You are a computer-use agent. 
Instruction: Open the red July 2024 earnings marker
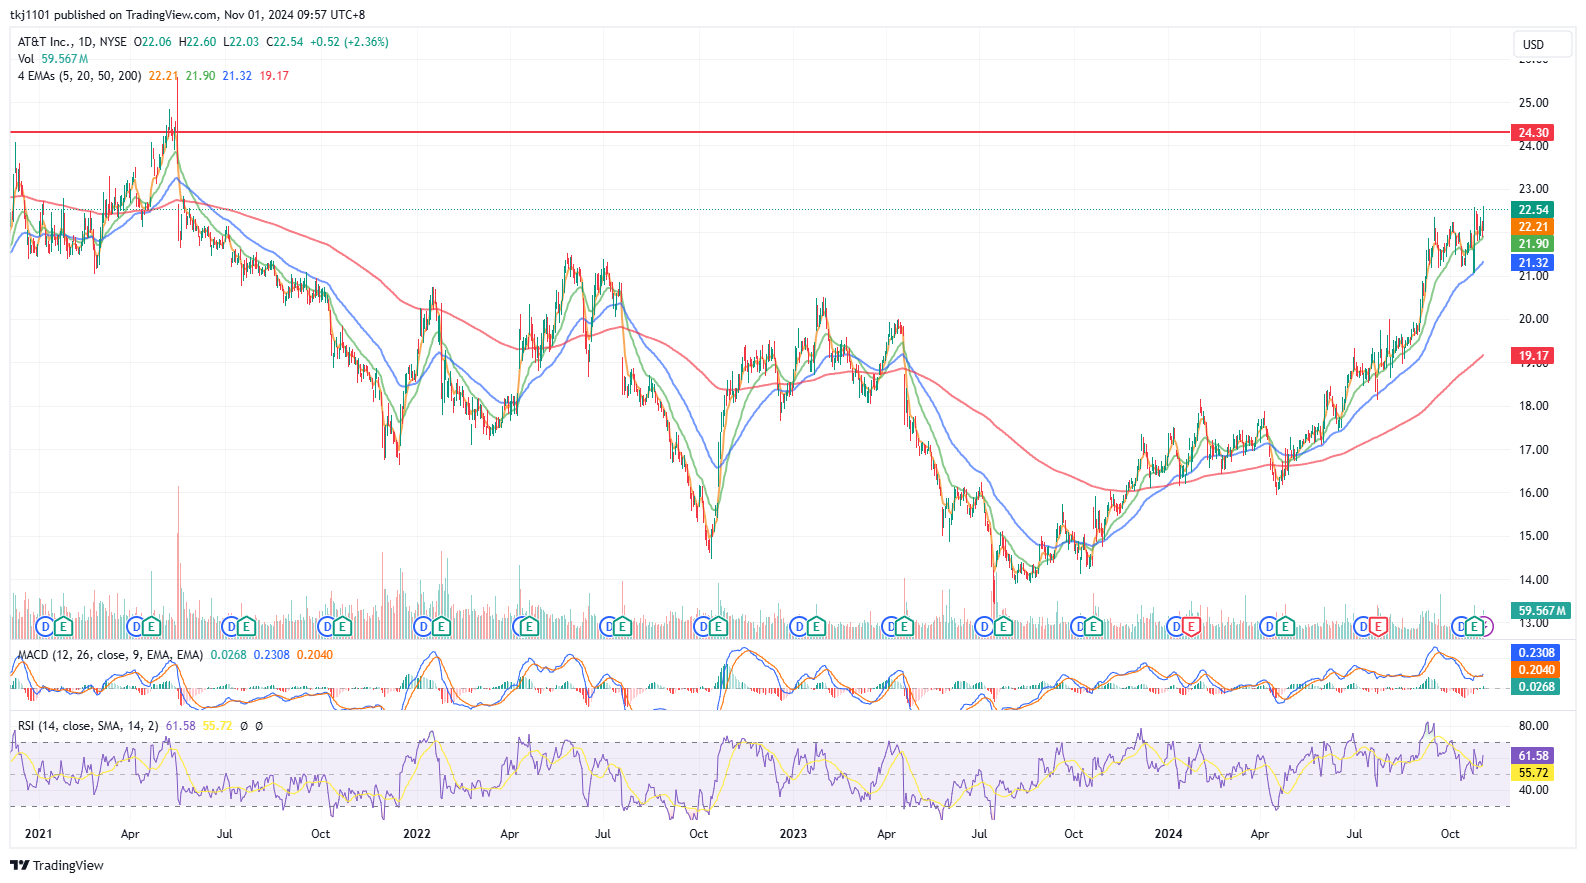pos(1377,627)
